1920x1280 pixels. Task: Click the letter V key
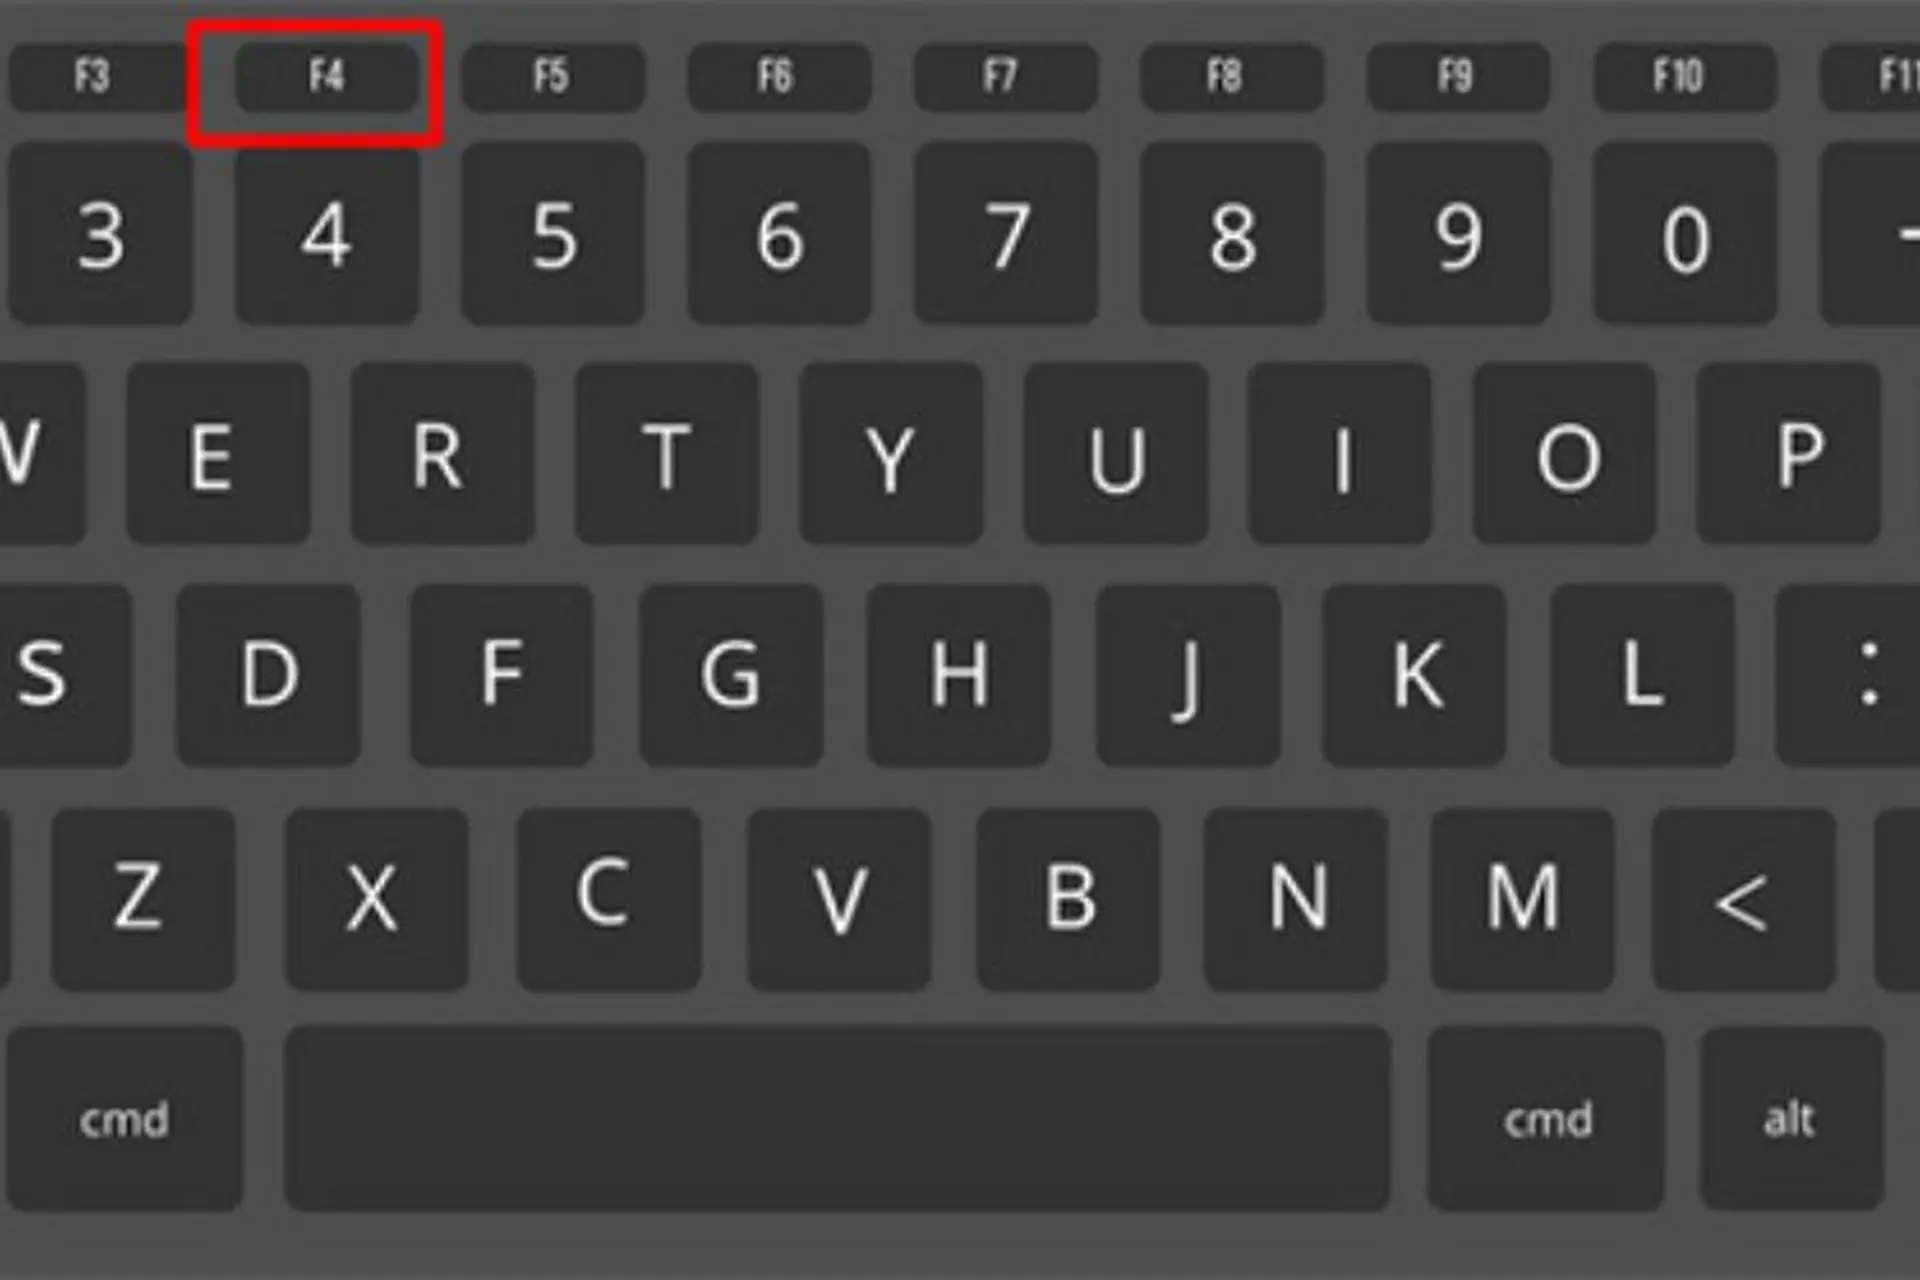coord(838,900)
